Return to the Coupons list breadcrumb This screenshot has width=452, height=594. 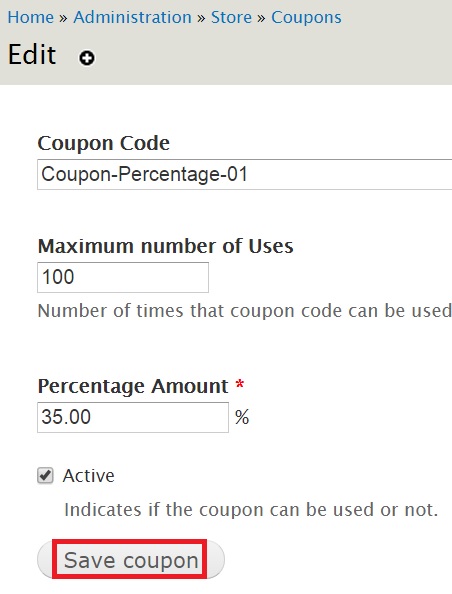pos(306,17)
